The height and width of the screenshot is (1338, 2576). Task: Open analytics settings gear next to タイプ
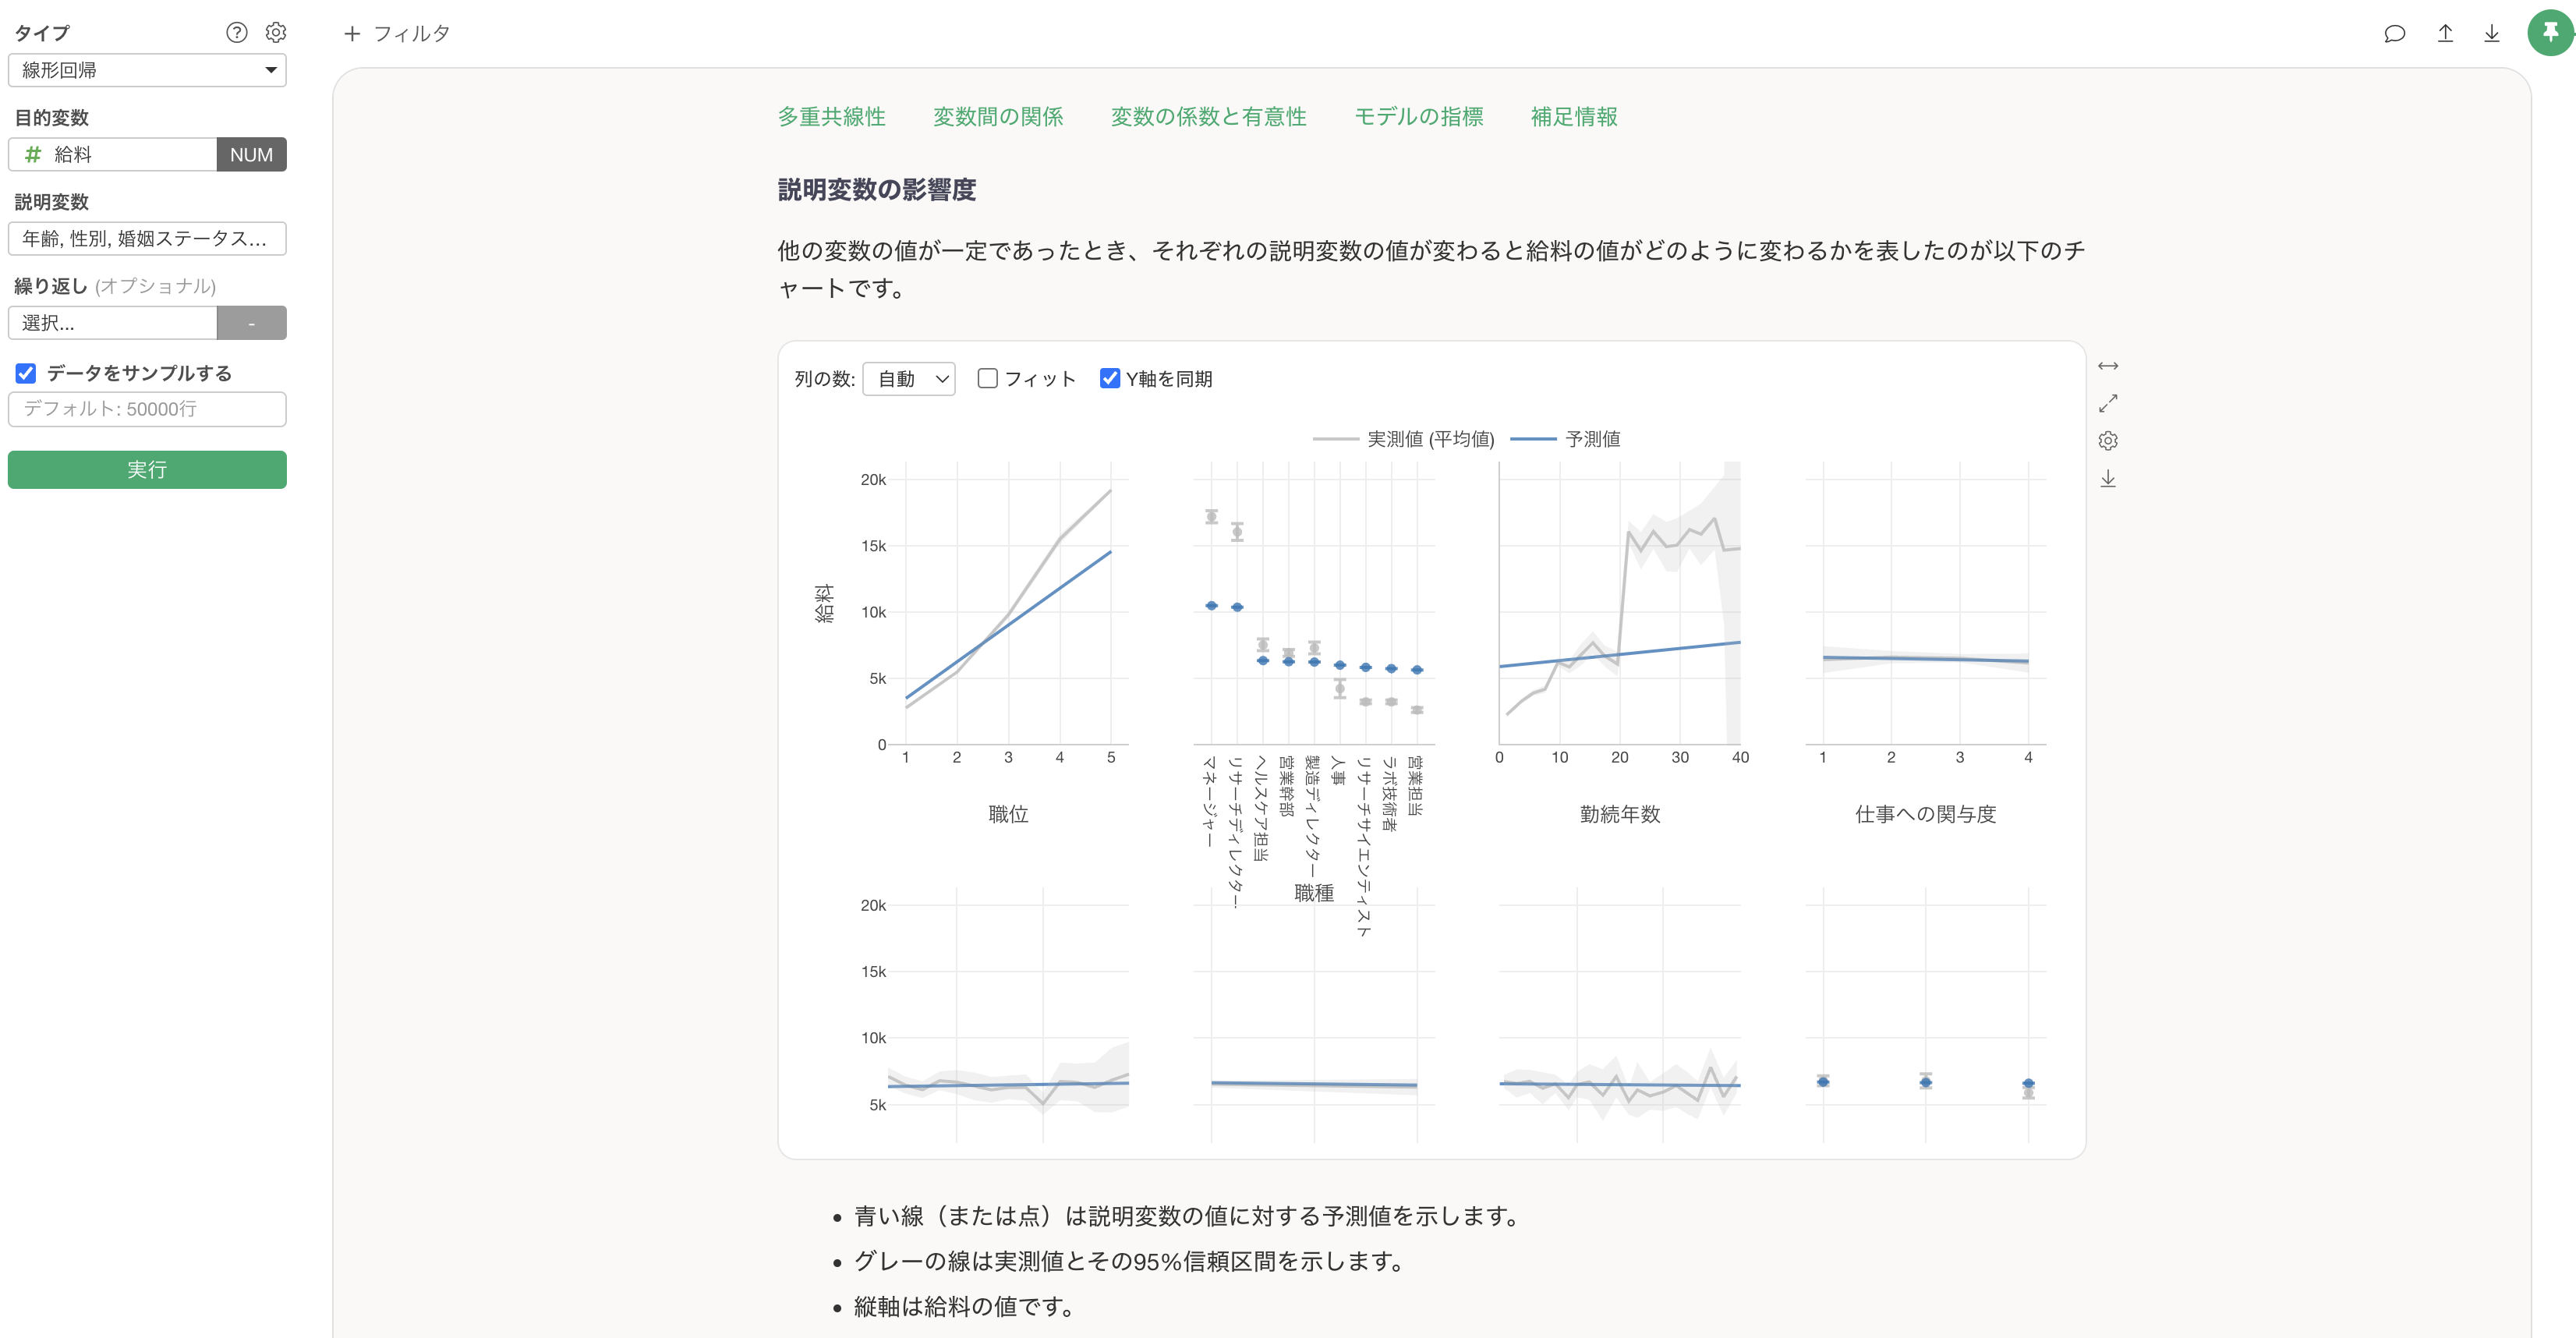coord(276,32)
